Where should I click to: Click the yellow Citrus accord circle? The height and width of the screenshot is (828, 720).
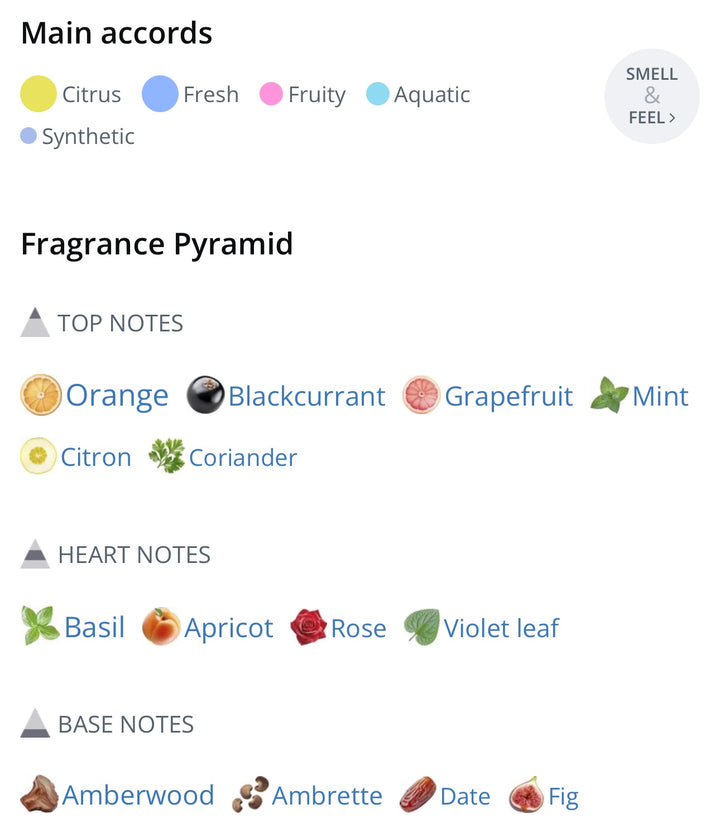pos(39,94)
